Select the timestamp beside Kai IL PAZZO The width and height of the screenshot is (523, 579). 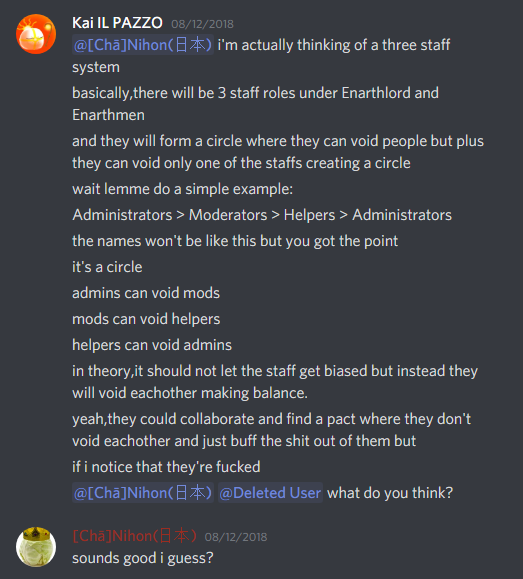coord(202,24)
